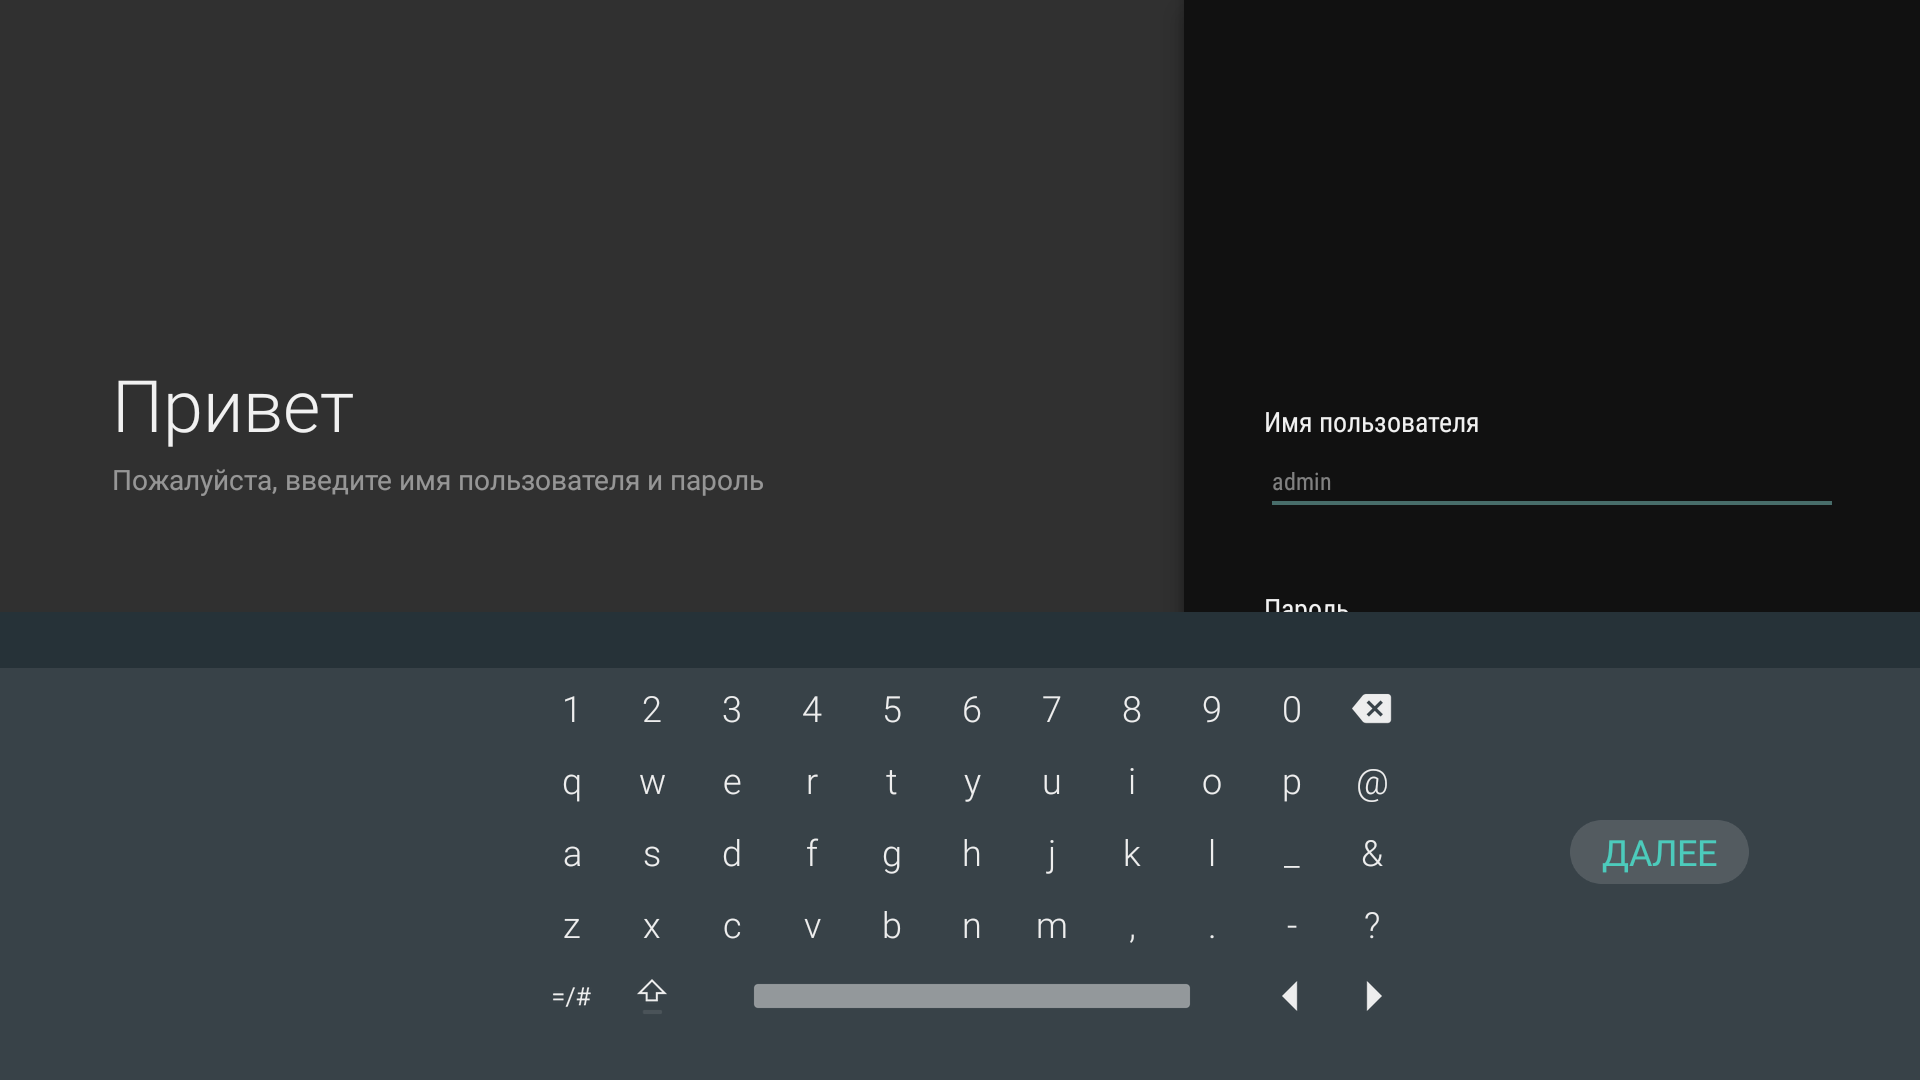
Task: Tap the letter k key
Action: click(x=1132, y=853)
